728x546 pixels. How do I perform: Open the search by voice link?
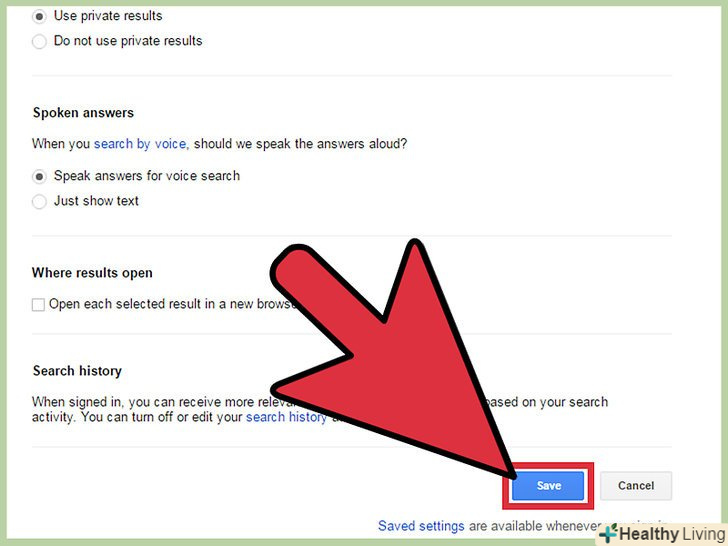pyautogui.click(x=141, y=144)
